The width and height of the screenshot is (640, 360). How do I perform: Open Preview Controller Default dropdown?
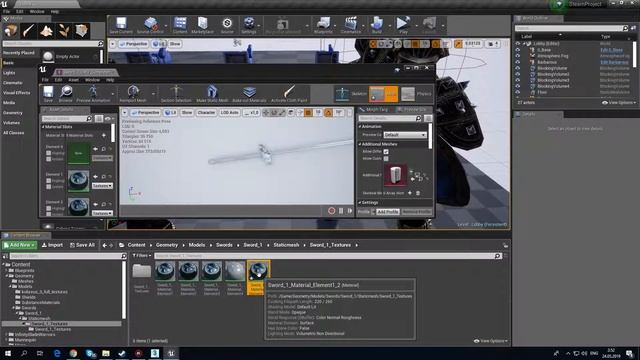pos(405,135)
